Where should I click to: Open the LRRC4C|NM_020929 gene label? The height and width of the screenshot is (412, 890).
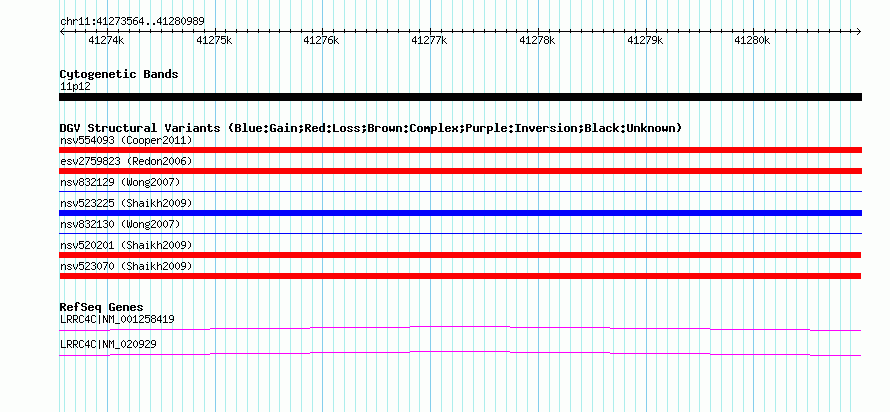(x=108, y=344)
